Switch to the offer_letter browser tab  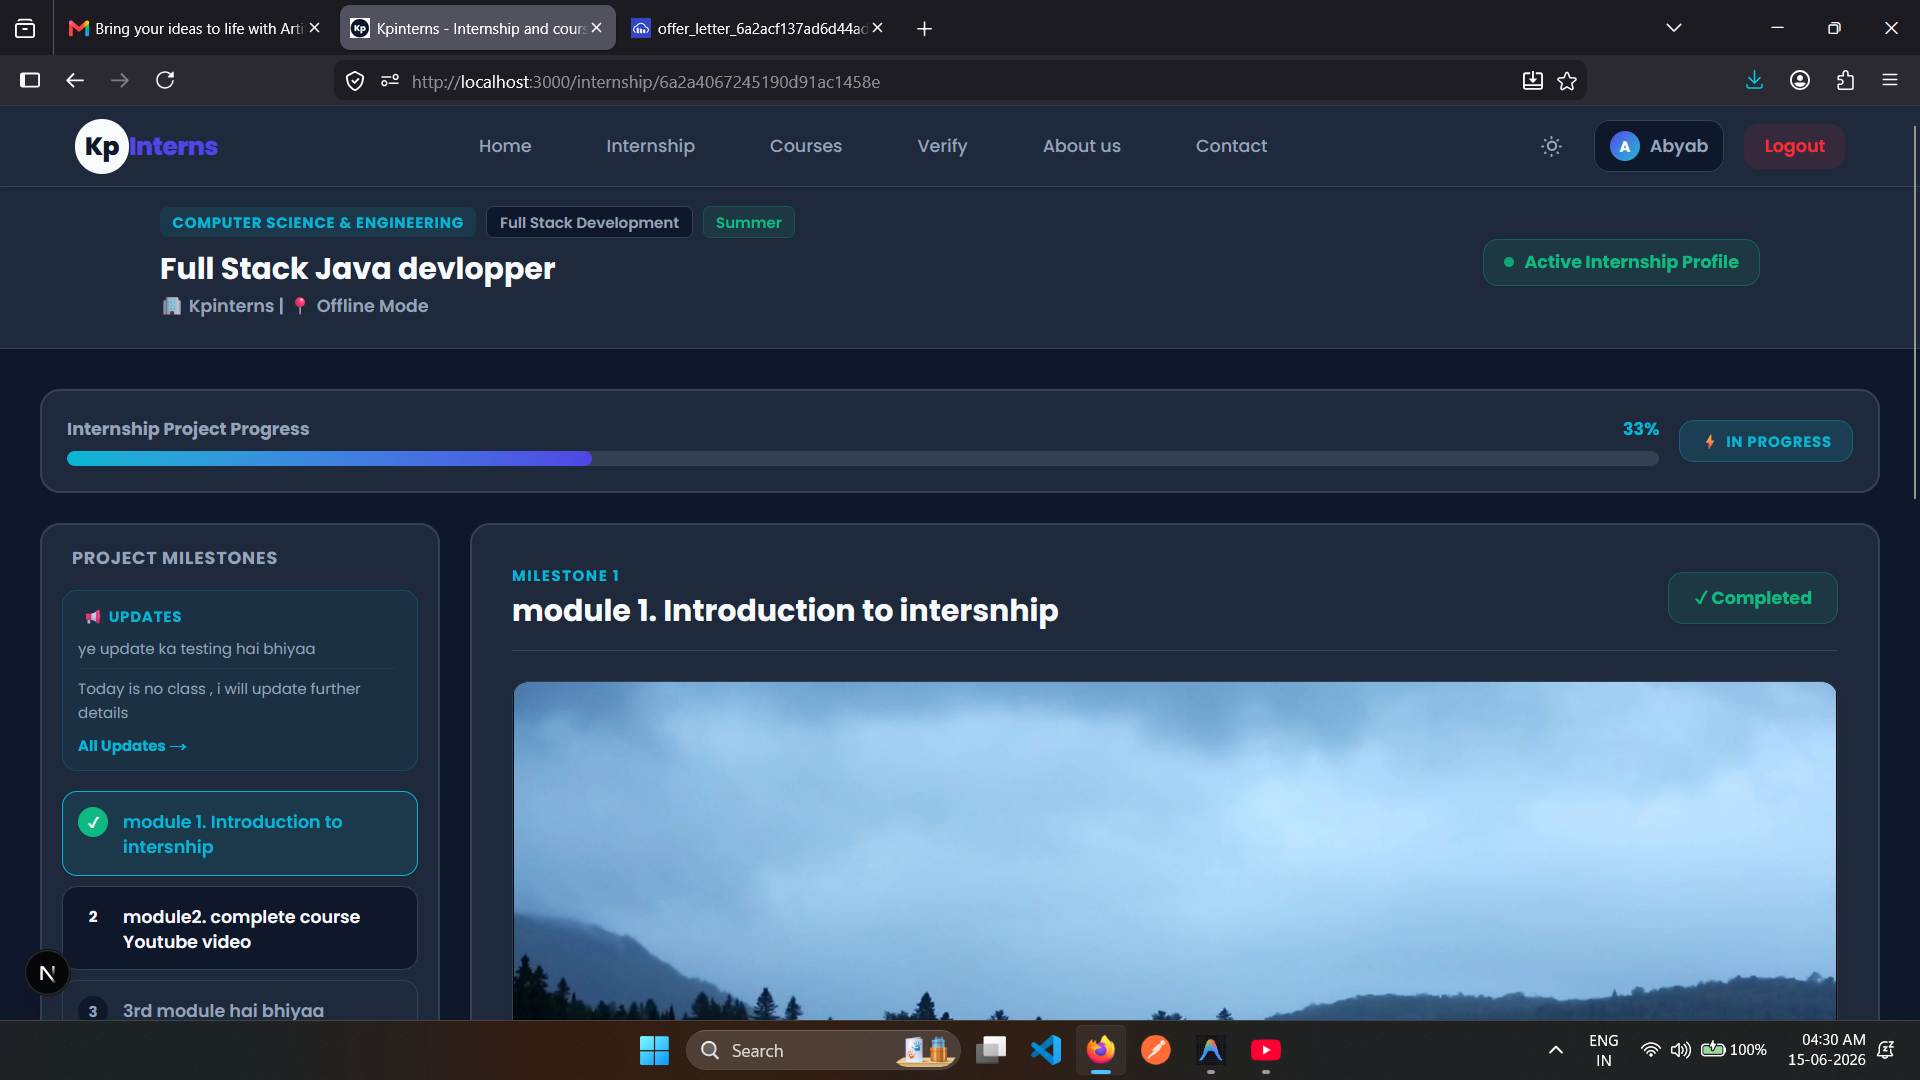pyautogui.click(x=757, y=28)
